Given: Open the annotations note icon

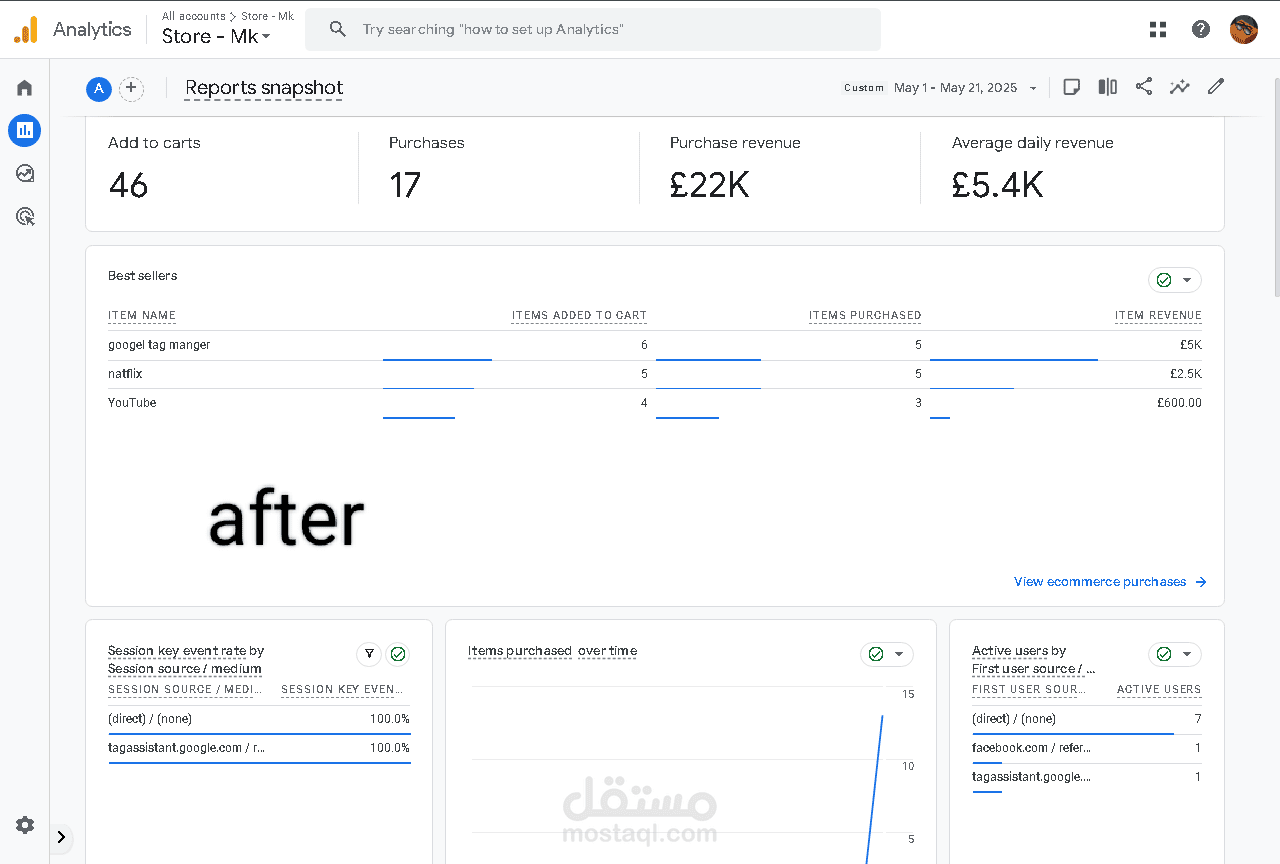Looking at the screenshot, I should coord(1071,87).
